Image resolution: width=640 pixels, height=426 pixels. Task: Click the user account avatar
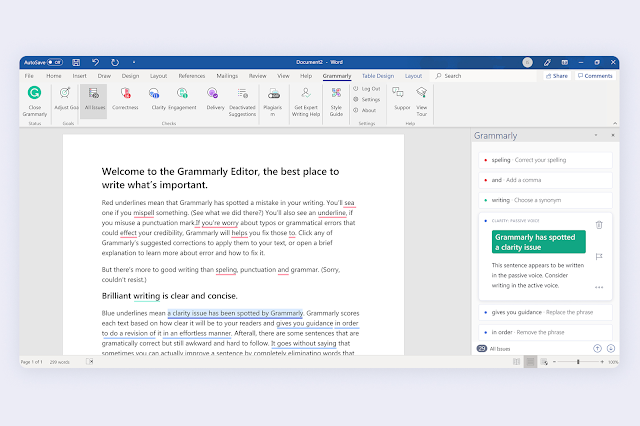(527, 62)
